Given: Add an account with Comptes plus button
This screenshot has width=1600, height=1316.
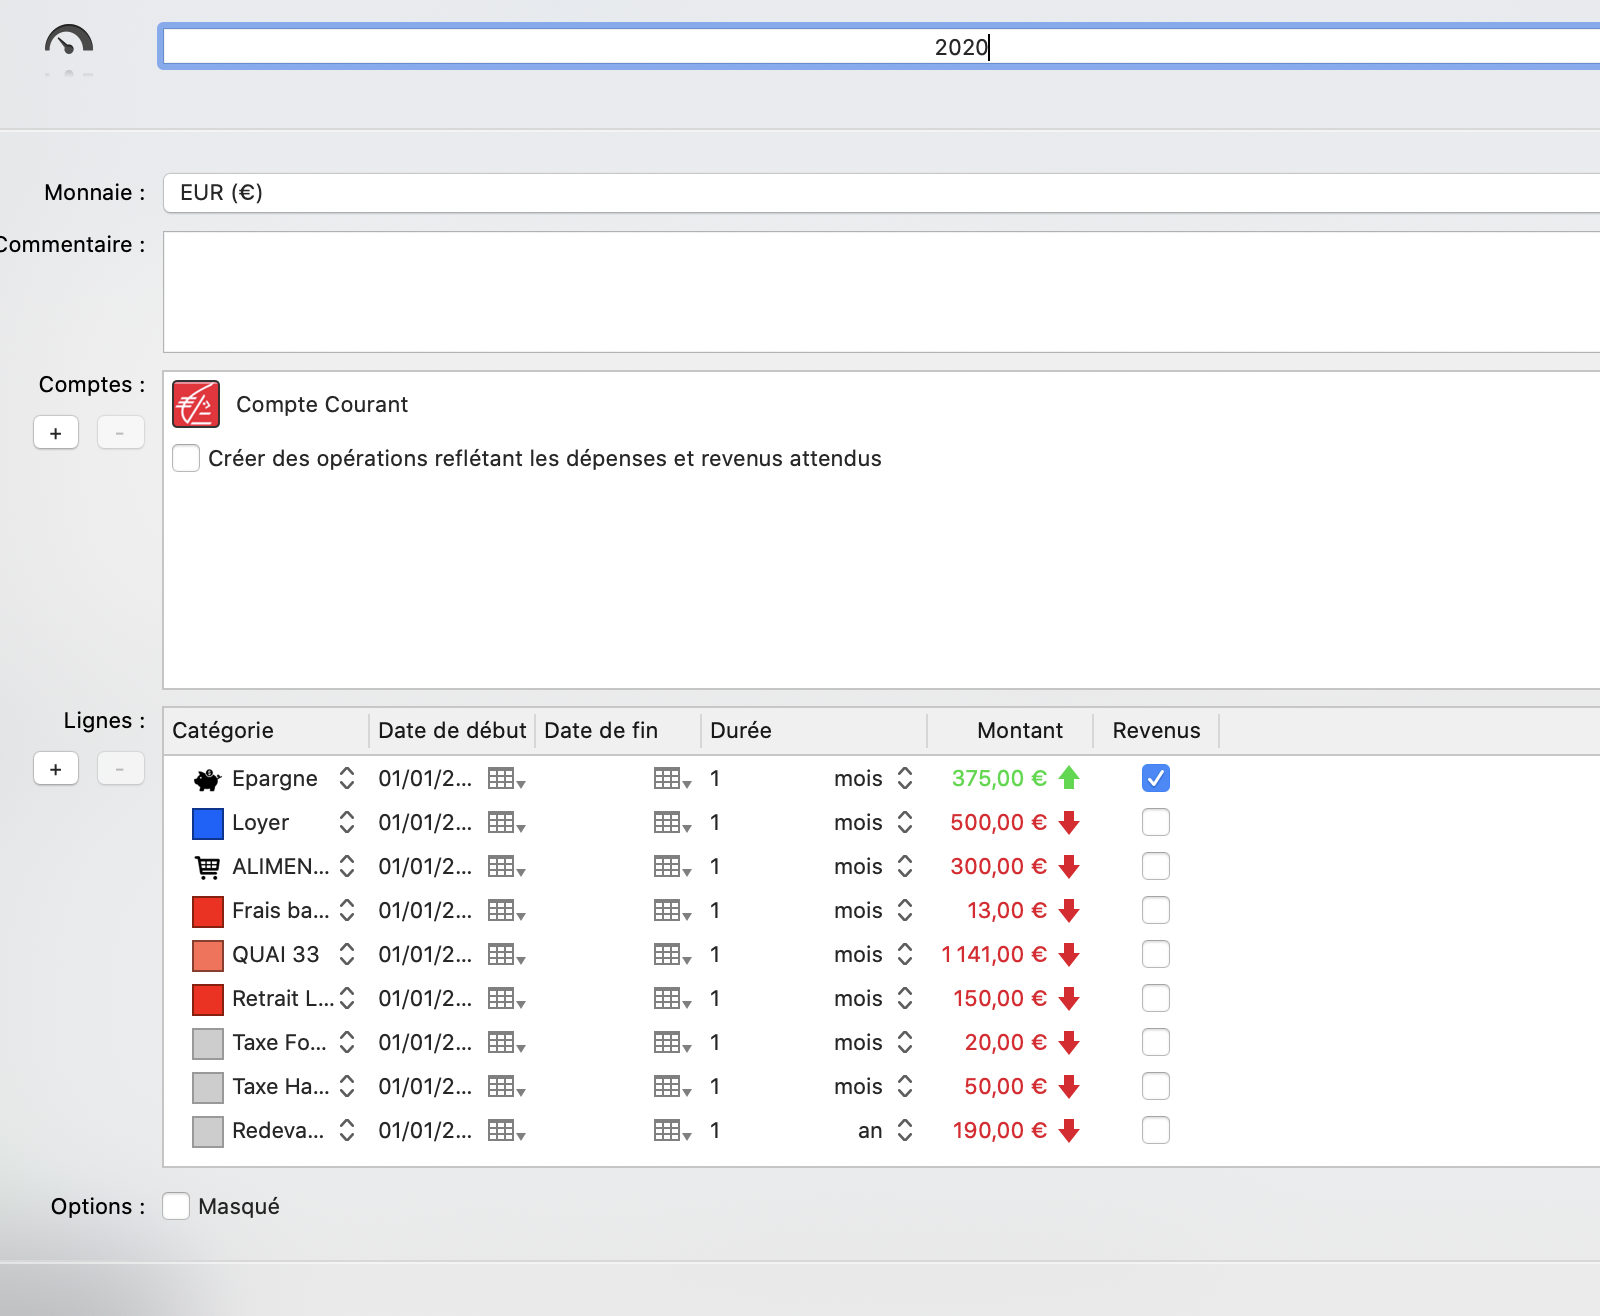Looking at the screenshot, I should click(x=56, y=433).
